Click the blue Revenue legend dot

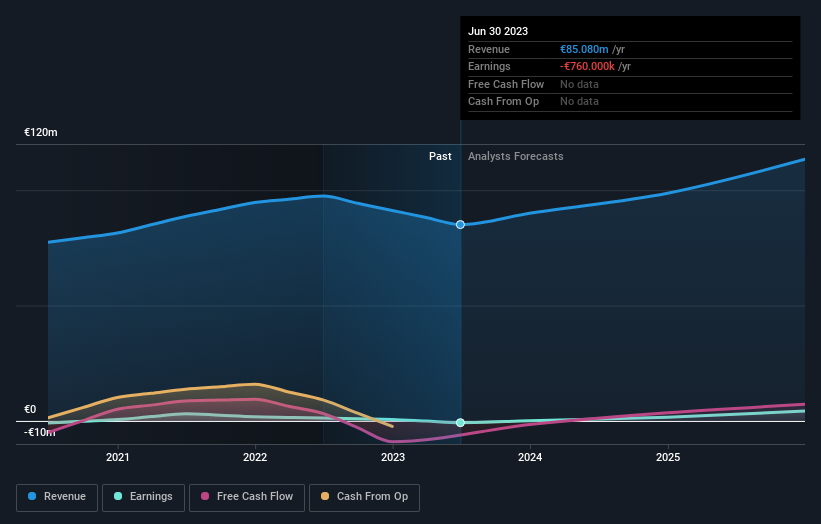coord(32,496)
